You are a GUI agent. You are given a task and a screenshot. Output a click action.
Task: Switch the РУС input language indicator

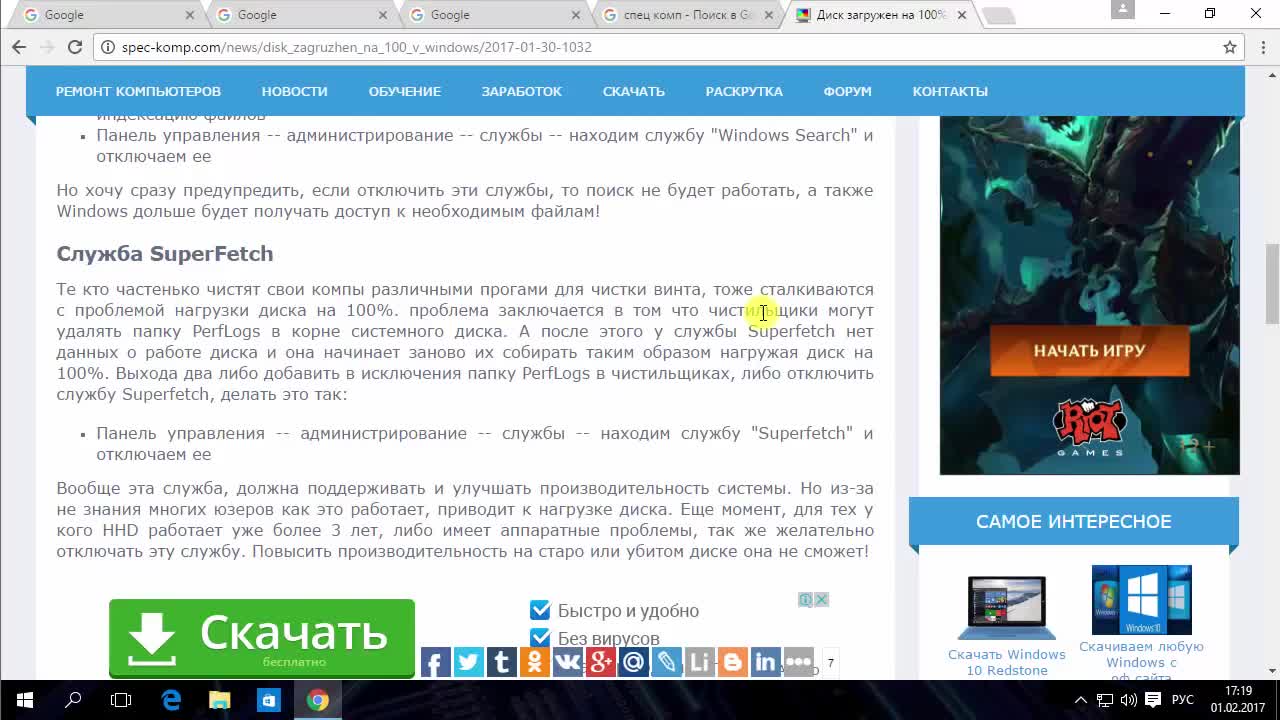[1183, 700]
